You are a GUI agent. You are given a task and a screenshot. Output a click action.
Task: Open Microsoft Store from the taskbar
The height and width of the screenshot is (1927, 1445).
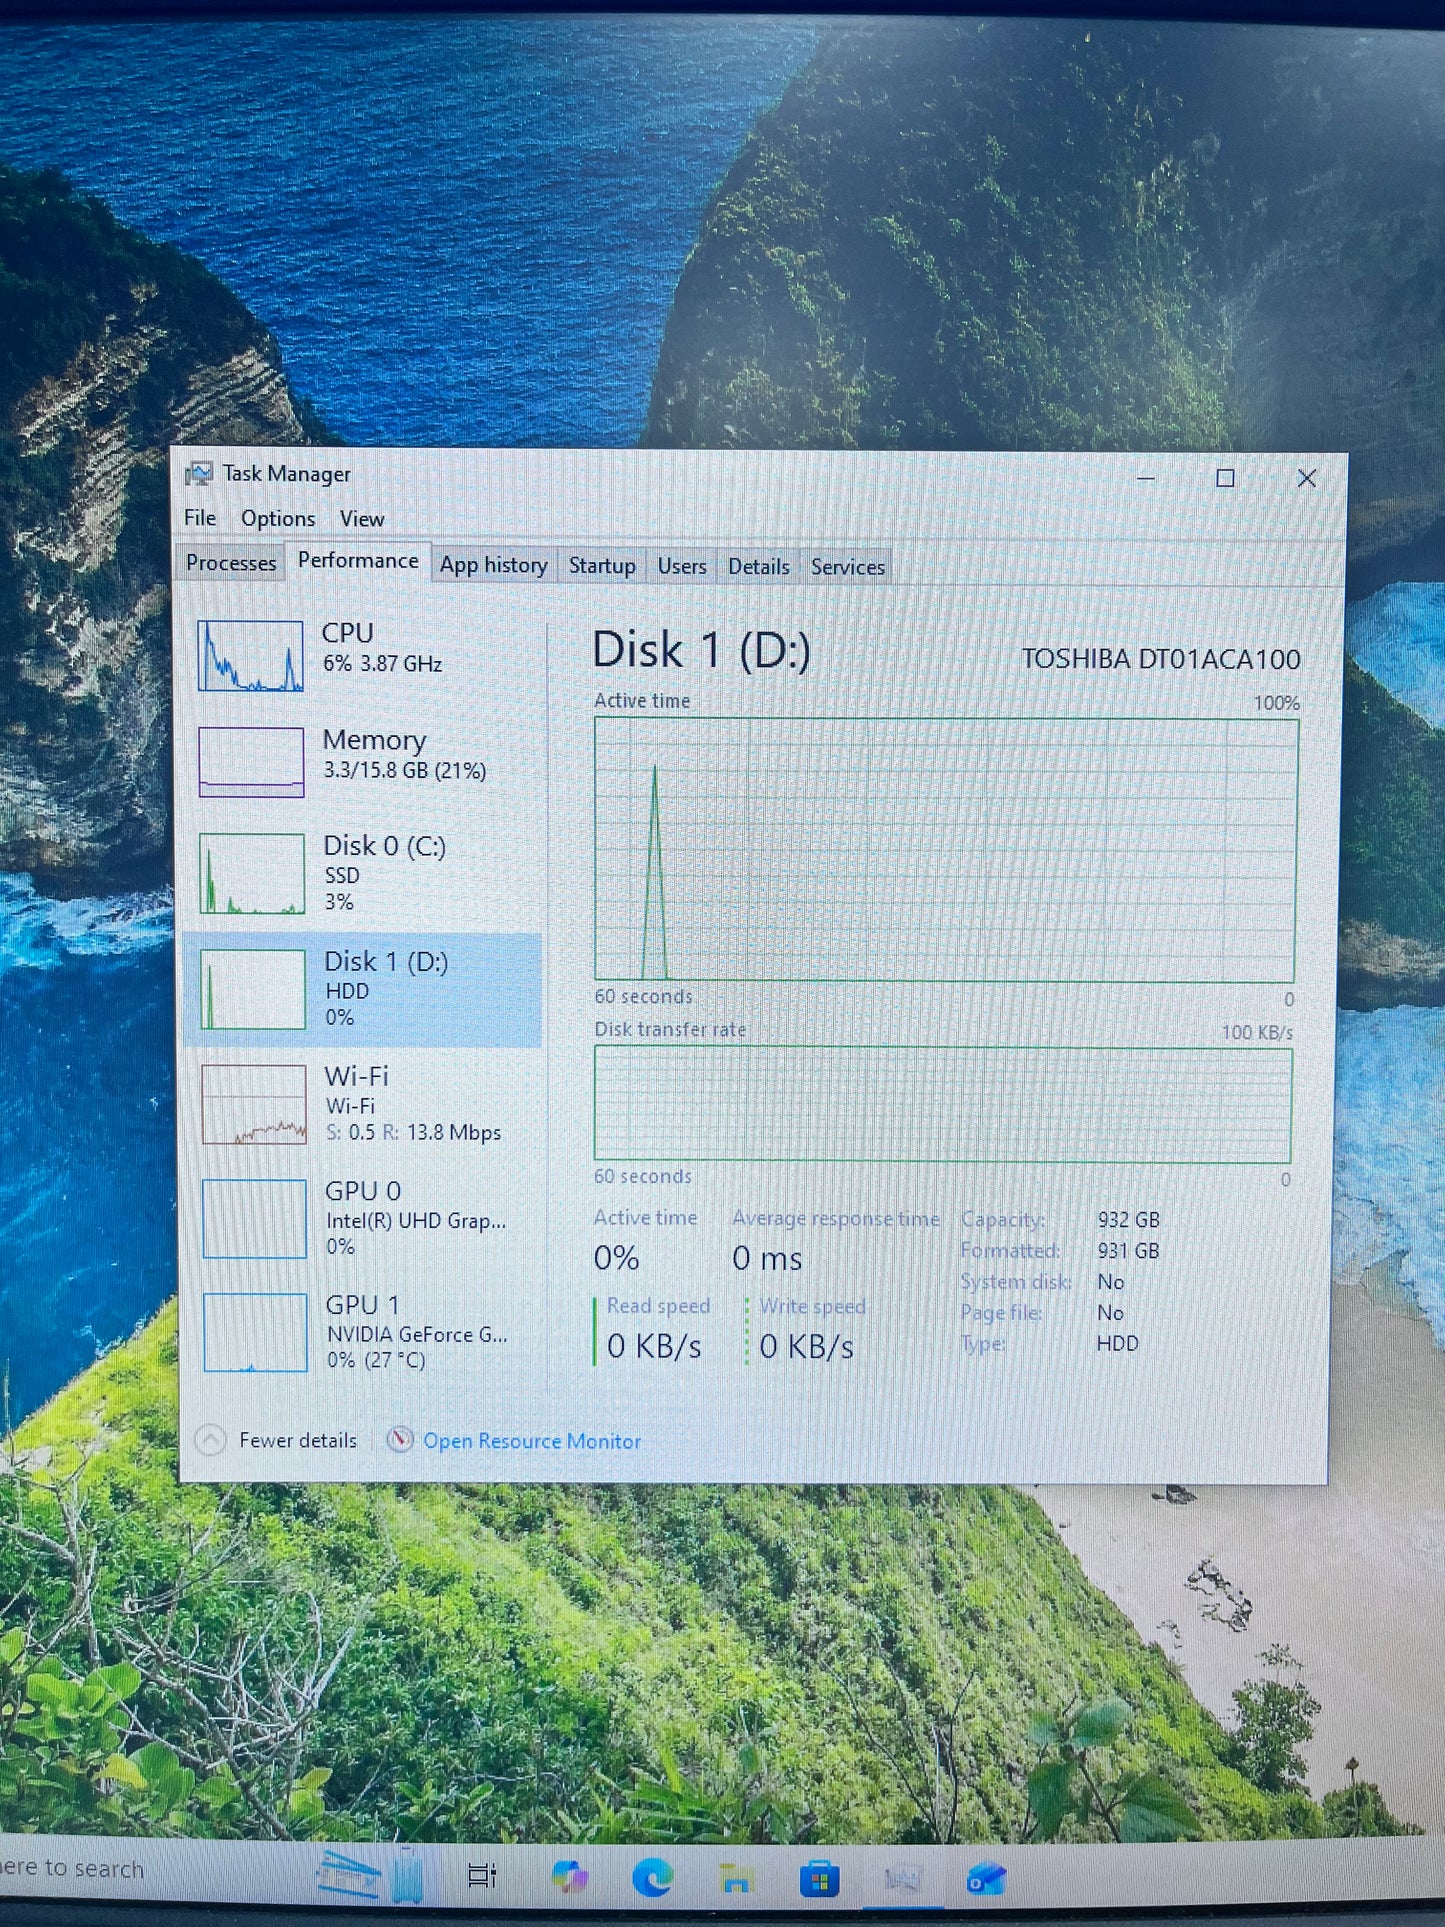[x=819, y=1879]
